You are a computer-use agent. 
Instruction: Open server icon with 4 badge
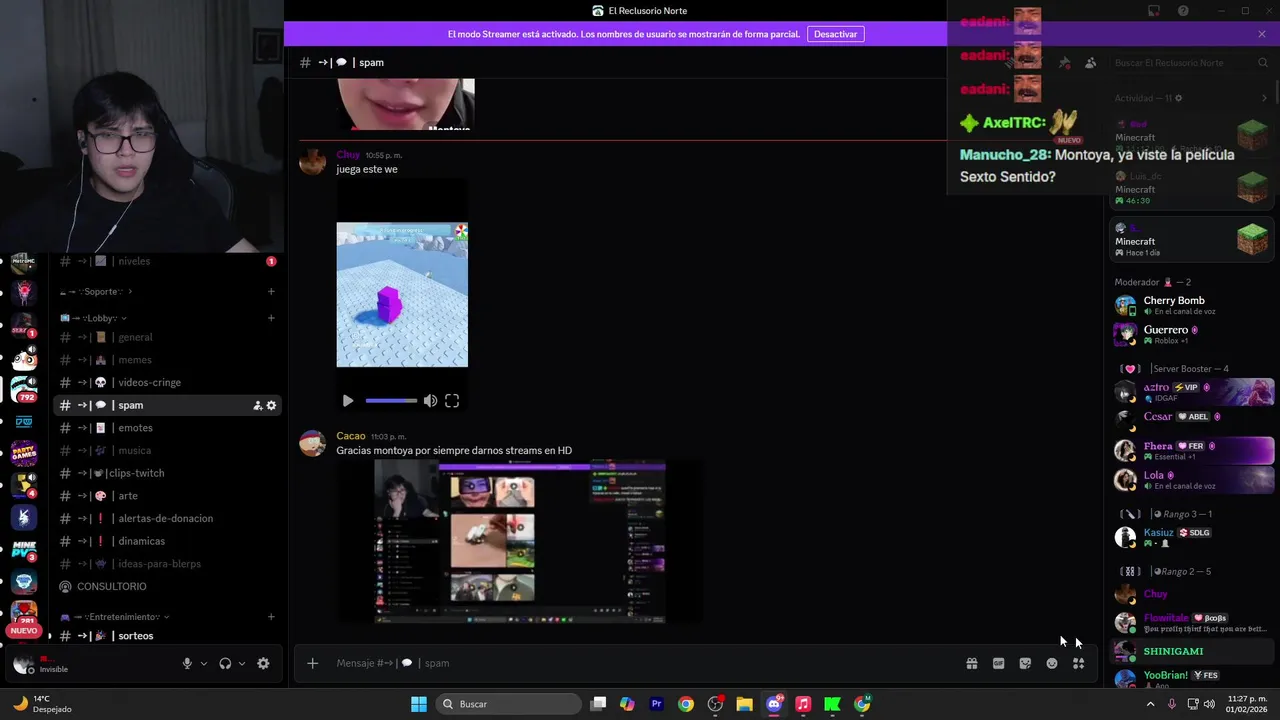pos(24,485)
